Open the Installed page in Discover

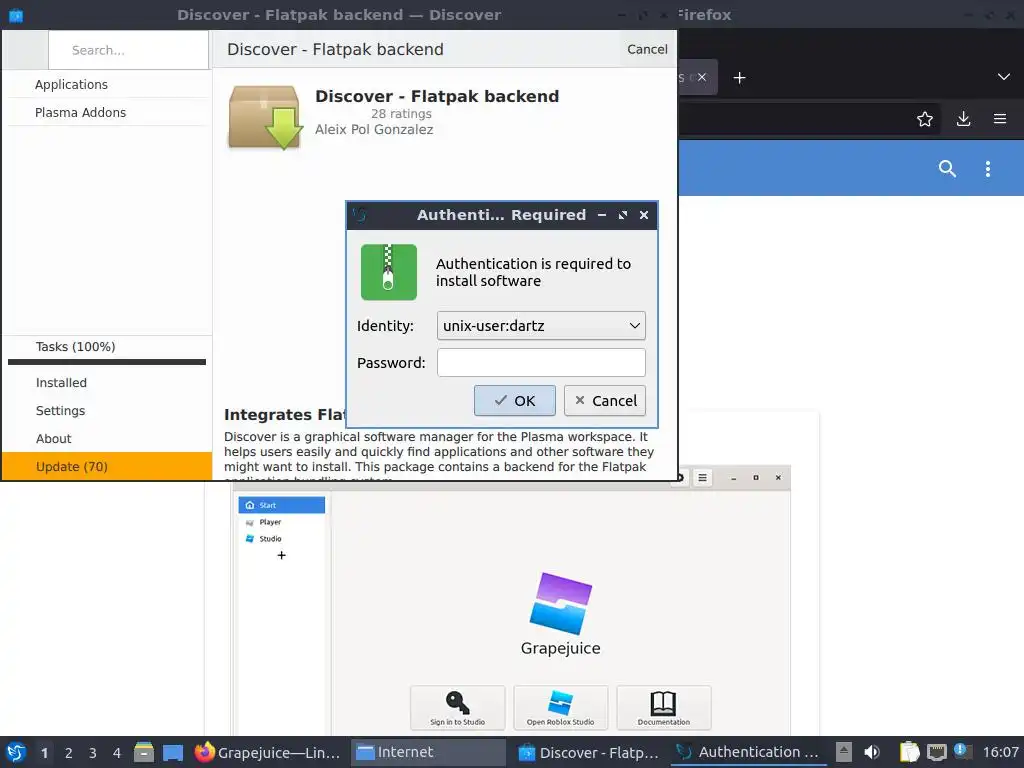[x=106, y=383]
